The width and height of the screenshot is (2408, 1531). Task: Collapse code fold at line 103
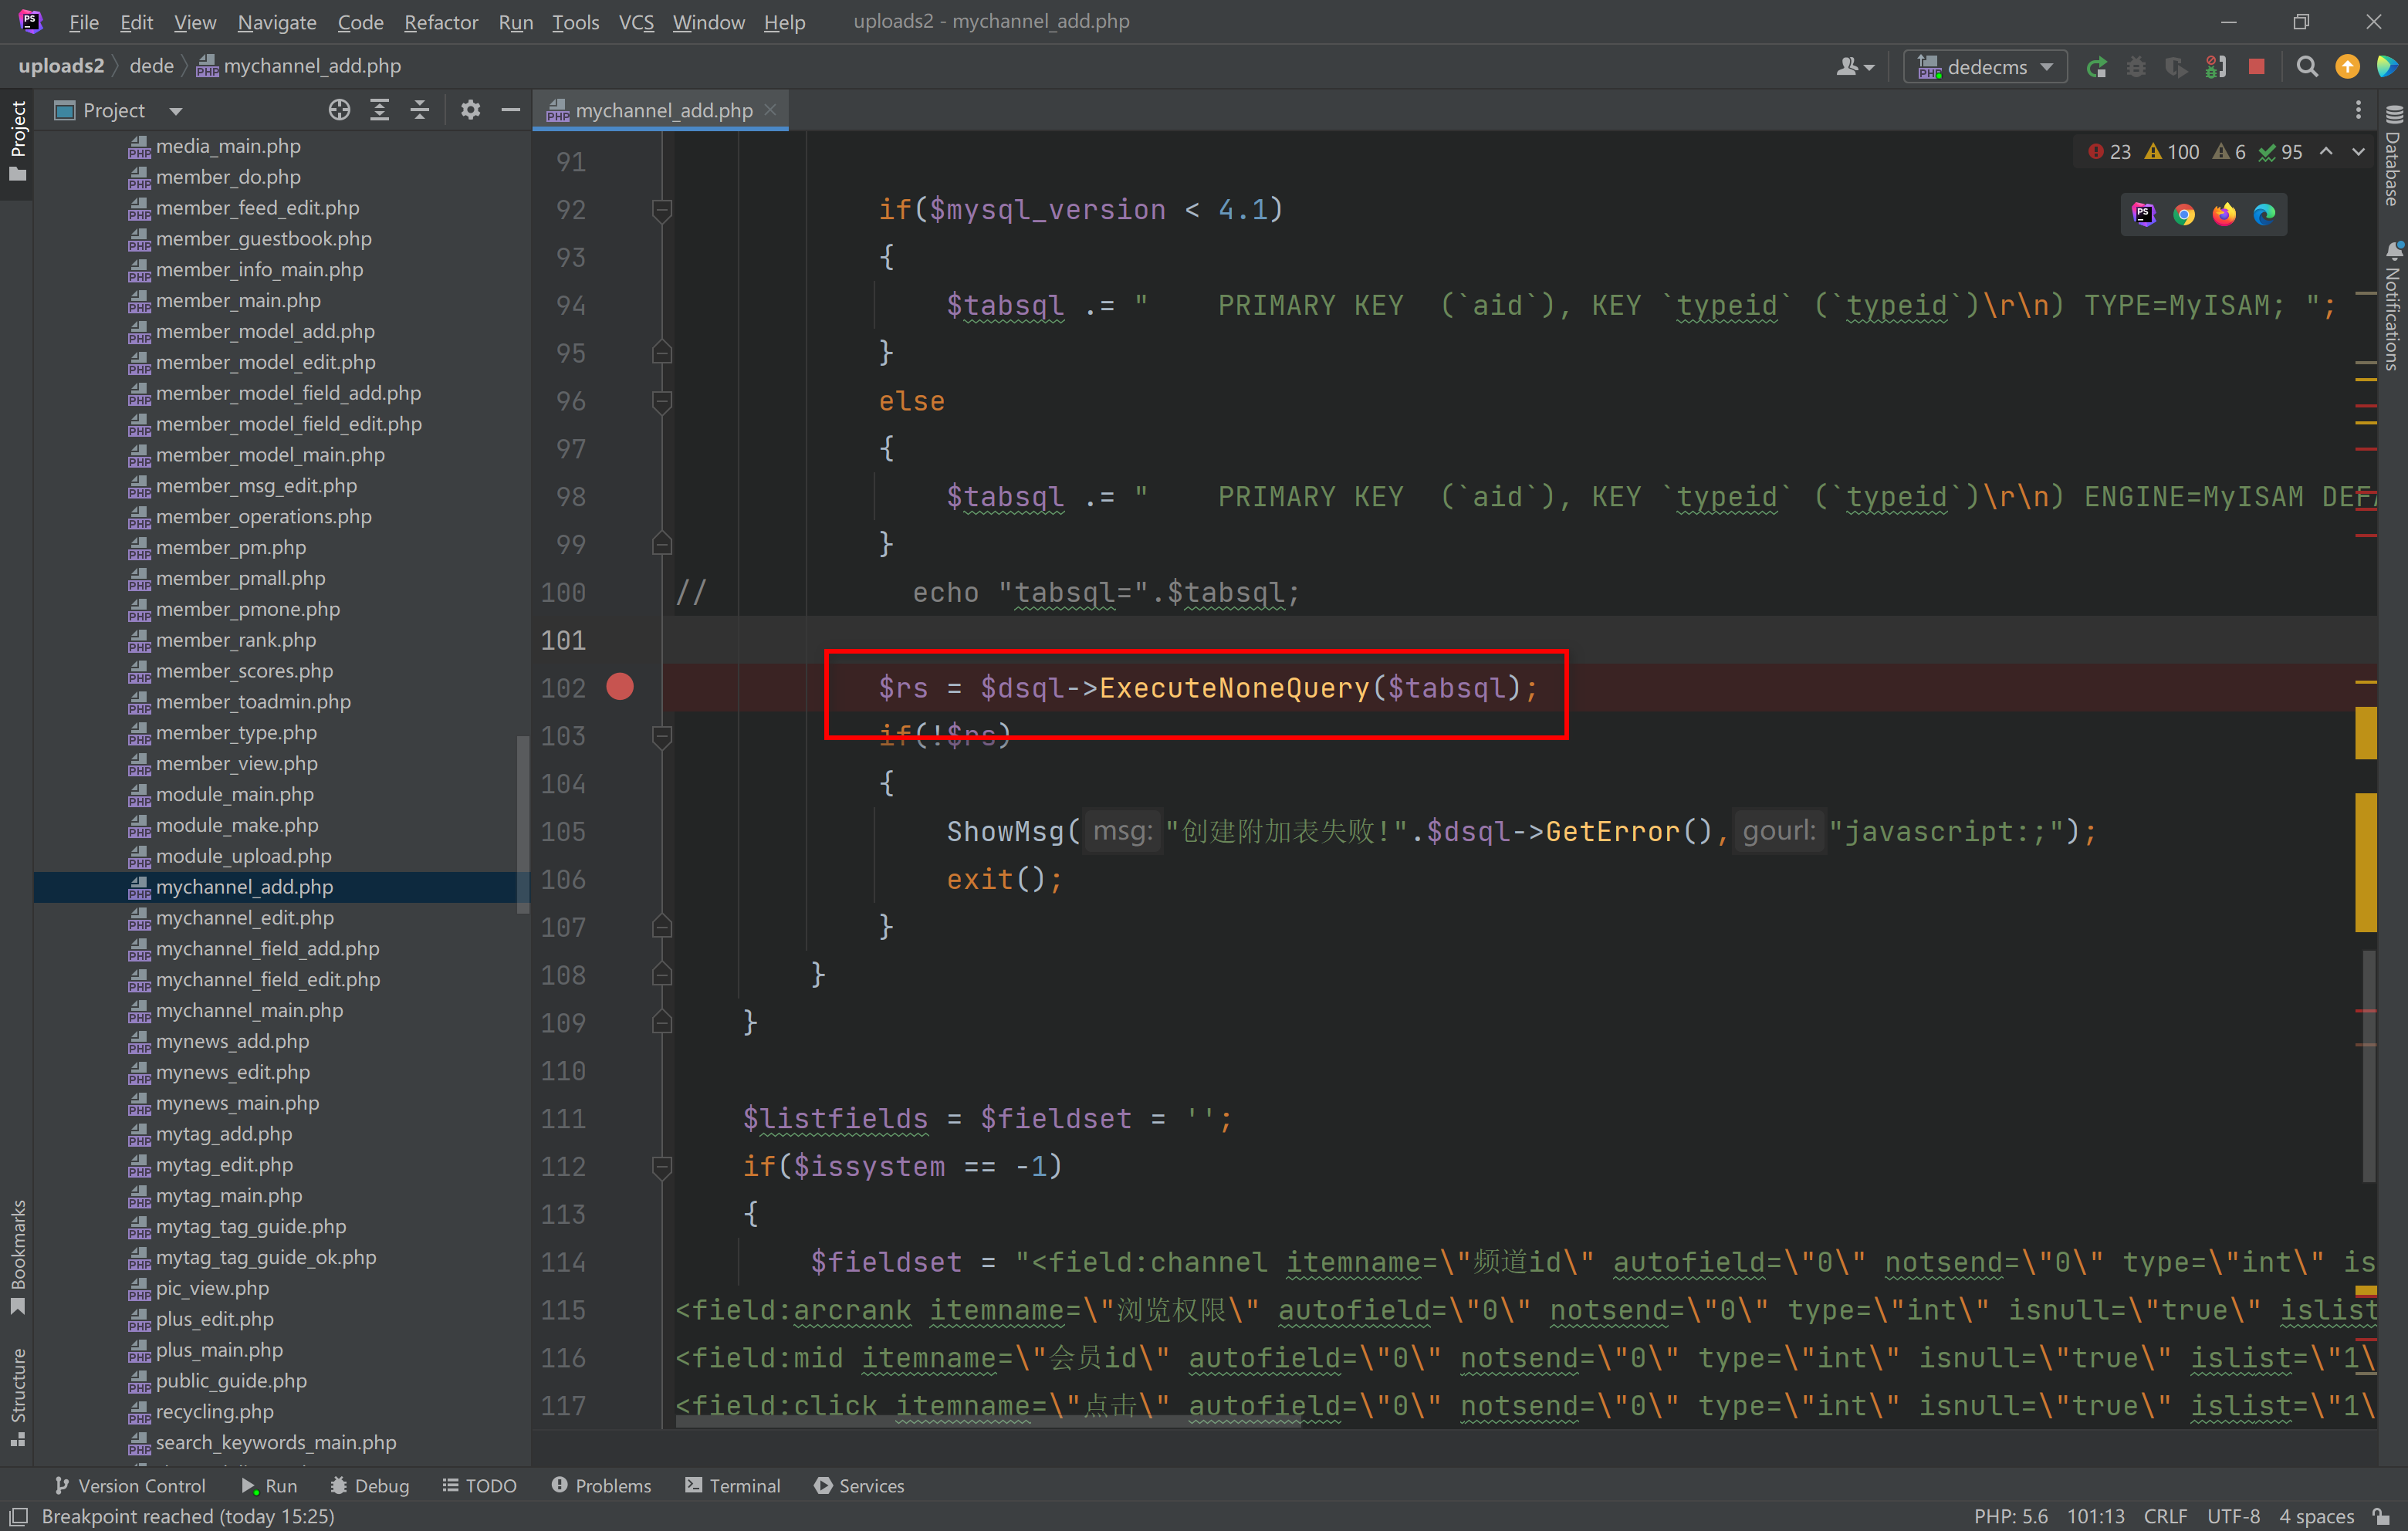coord(661,737)
